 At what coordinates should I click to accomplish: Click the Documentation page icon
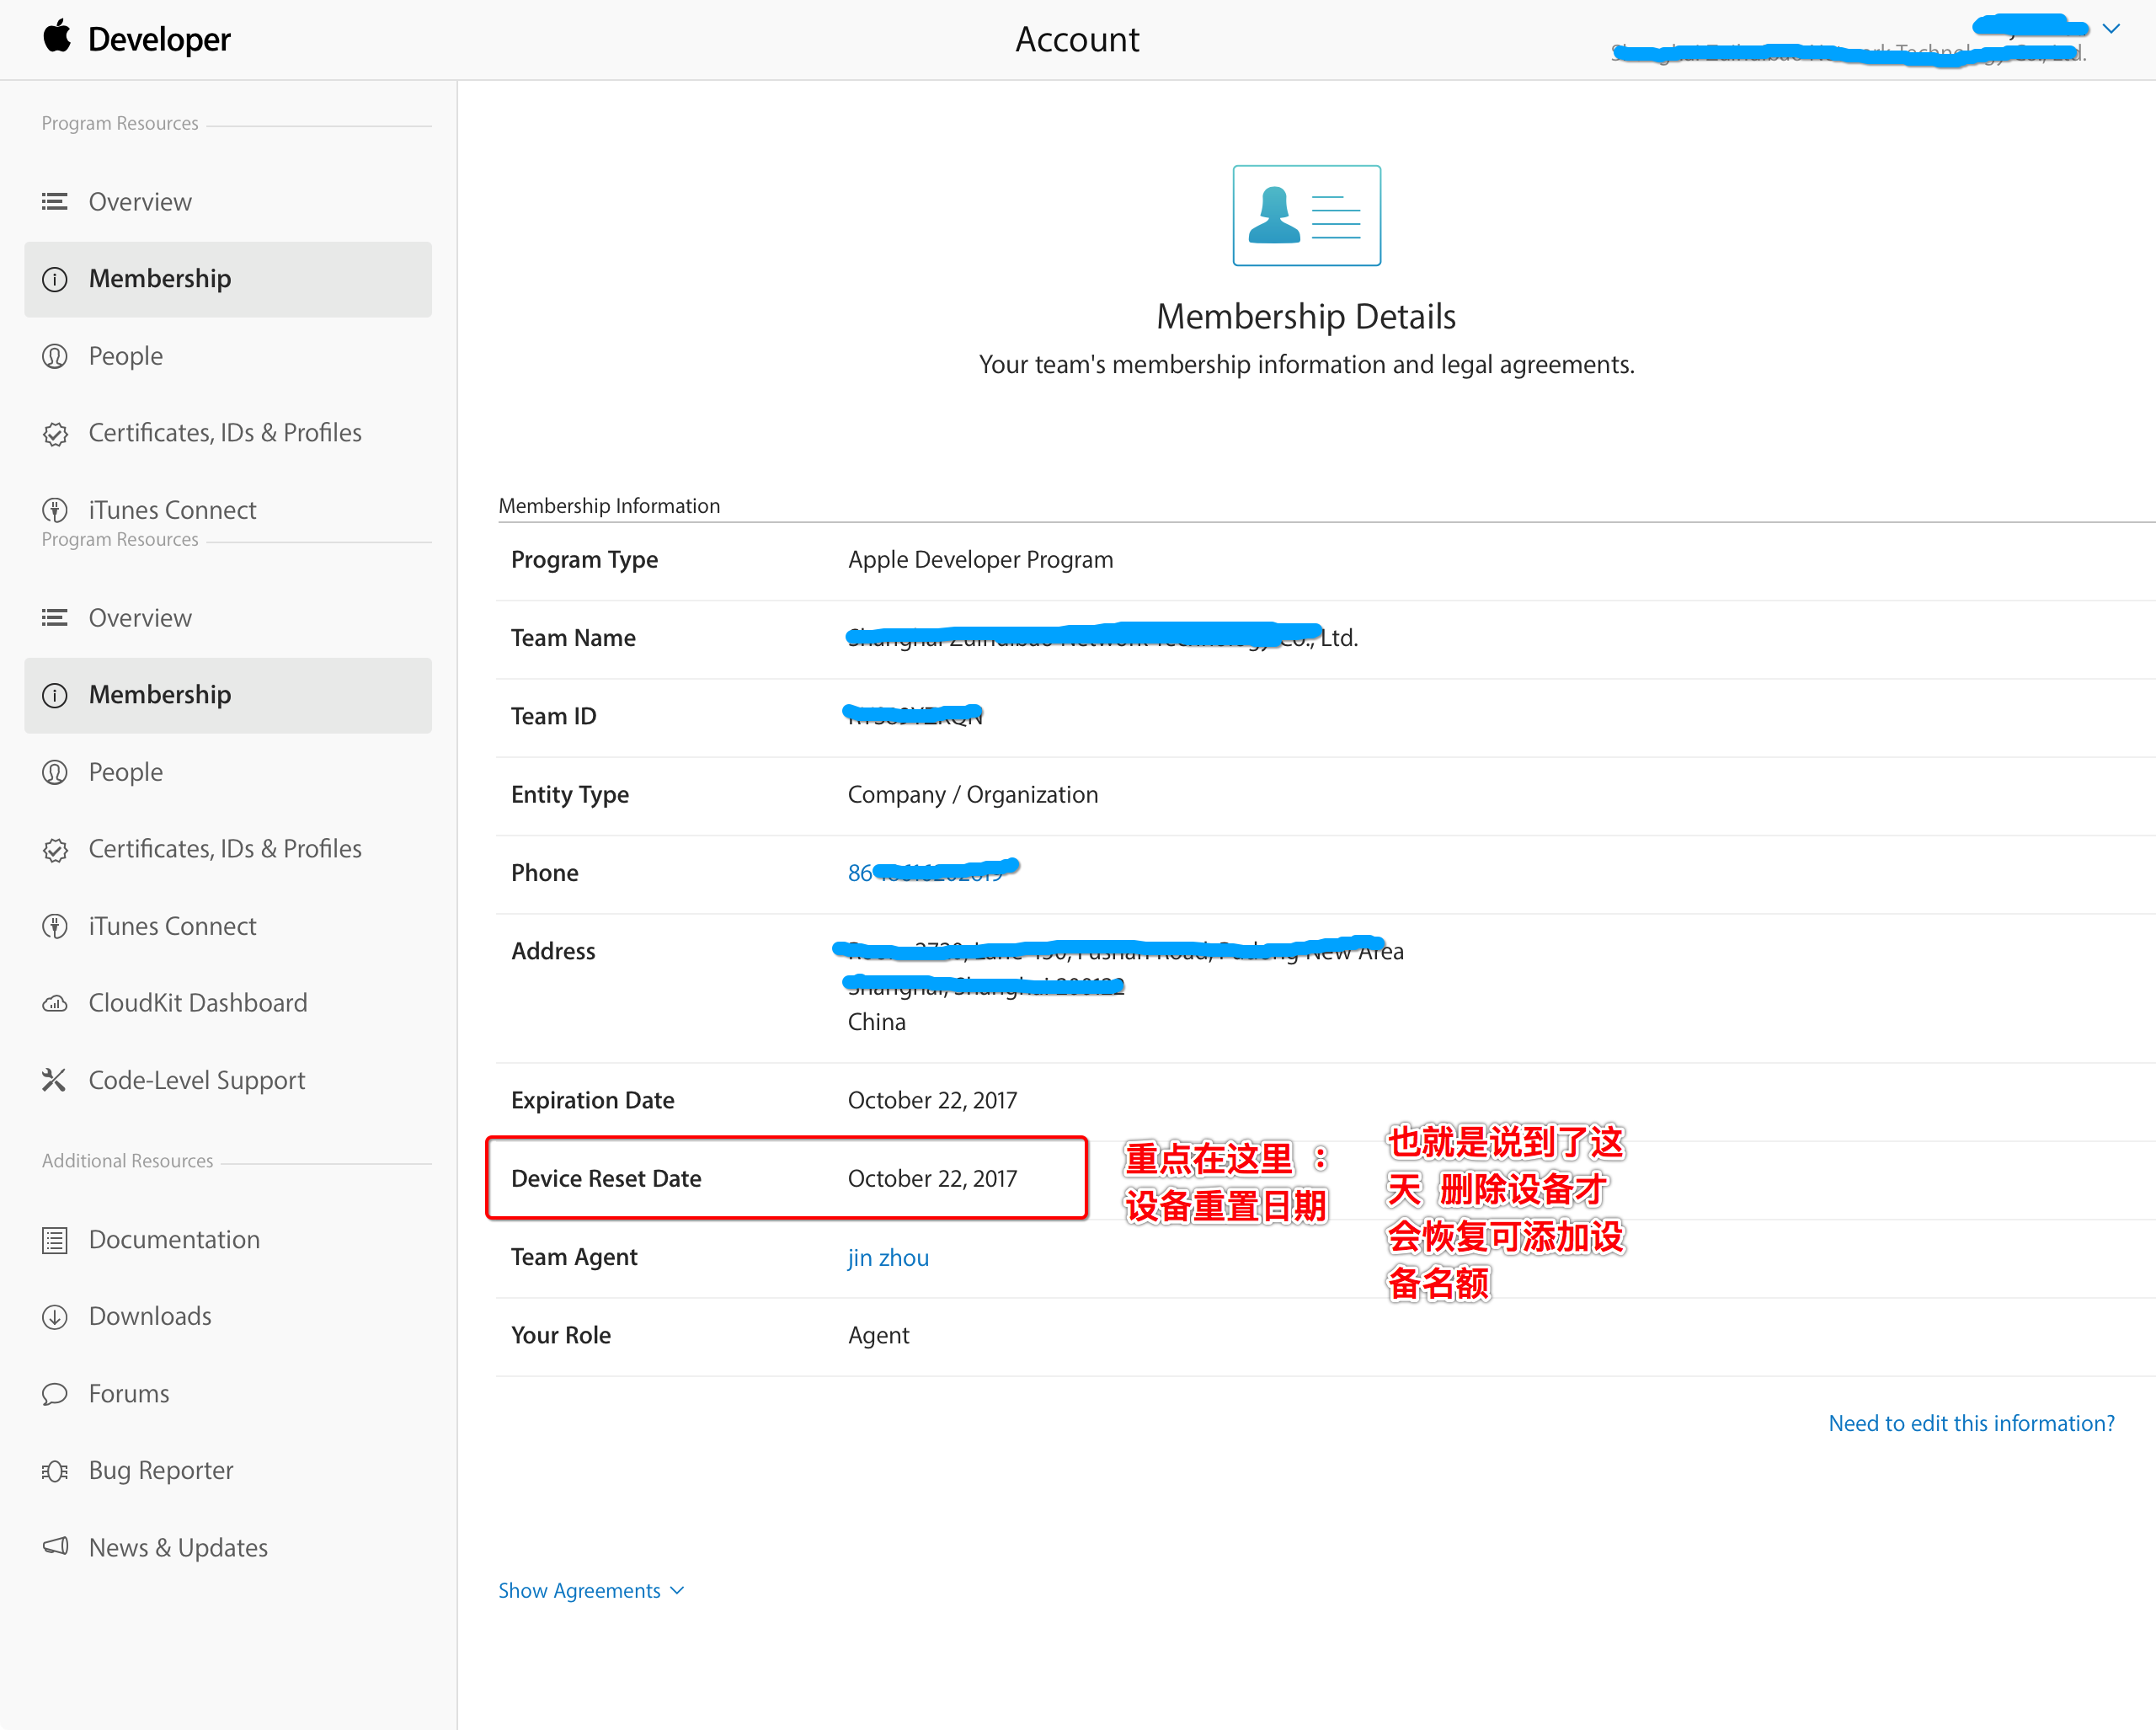pos(55,1240)
